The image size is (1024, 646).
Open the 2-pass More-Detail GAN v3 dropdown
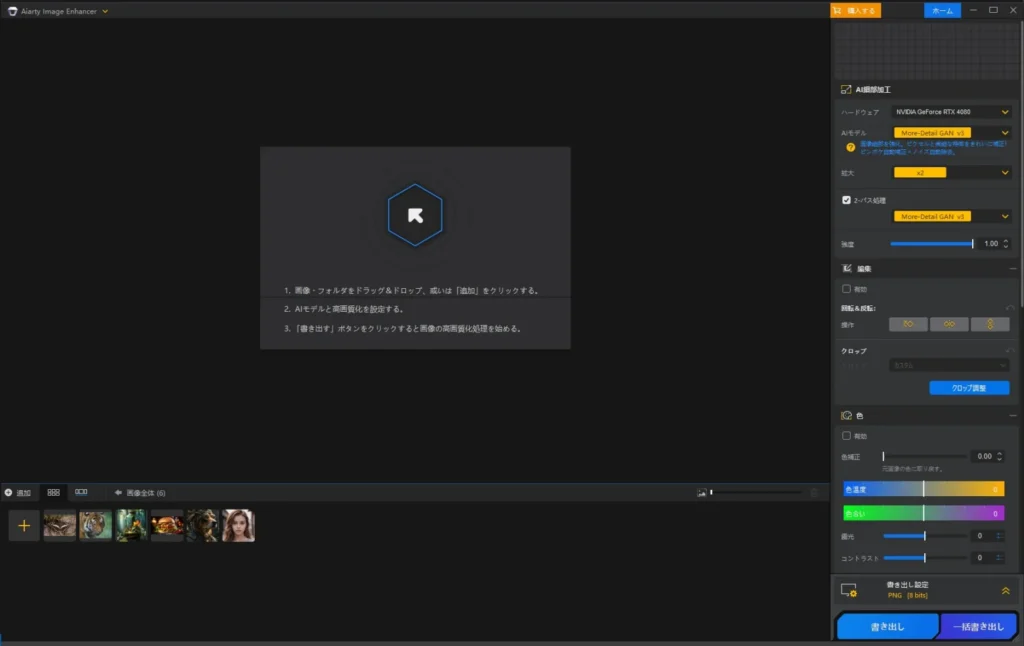tap(952, 216)
